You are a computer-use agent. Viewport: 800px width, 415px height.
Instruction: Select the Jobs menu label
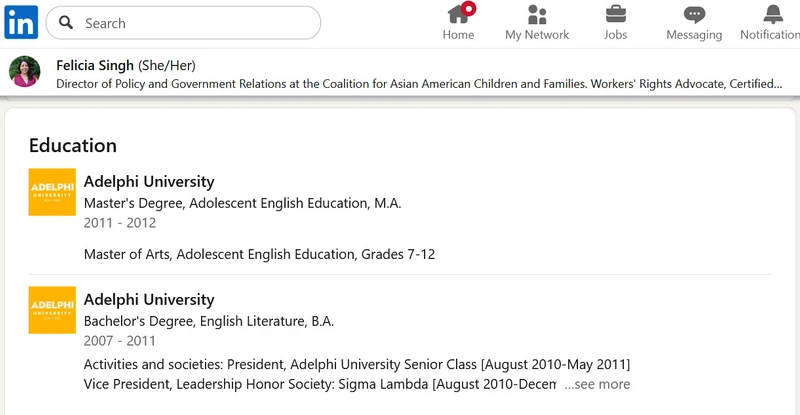click(x=615, y=35)
